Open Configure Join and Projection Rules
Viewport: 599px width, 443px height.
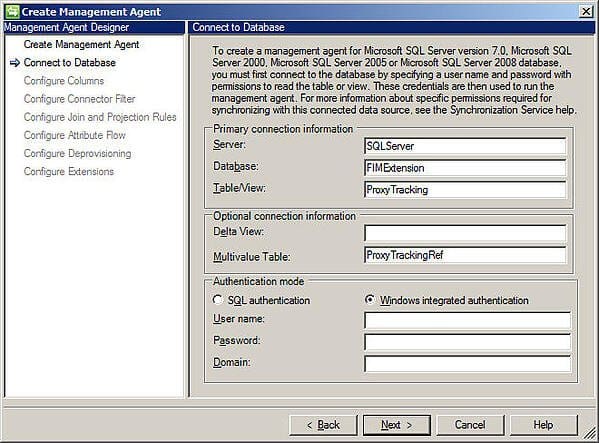tap(100, 117)
